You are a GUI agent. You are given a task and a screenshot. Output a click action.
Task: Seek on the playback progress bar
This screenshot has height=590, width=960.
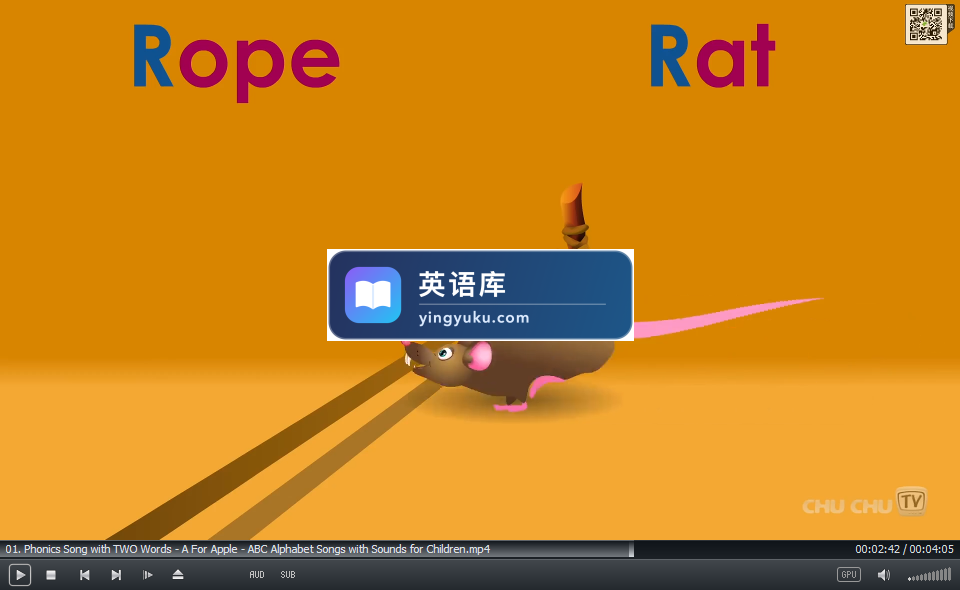click(x=480, y=549)
